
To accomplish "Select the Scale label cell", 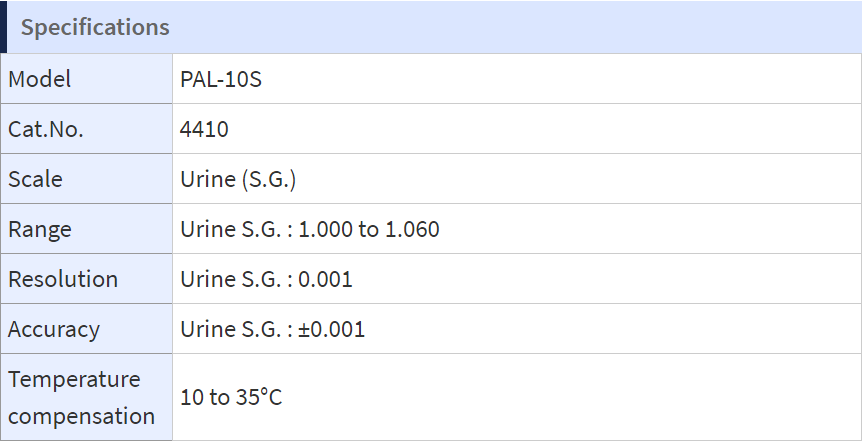I will pyautogui.click(x=87, y=179).
